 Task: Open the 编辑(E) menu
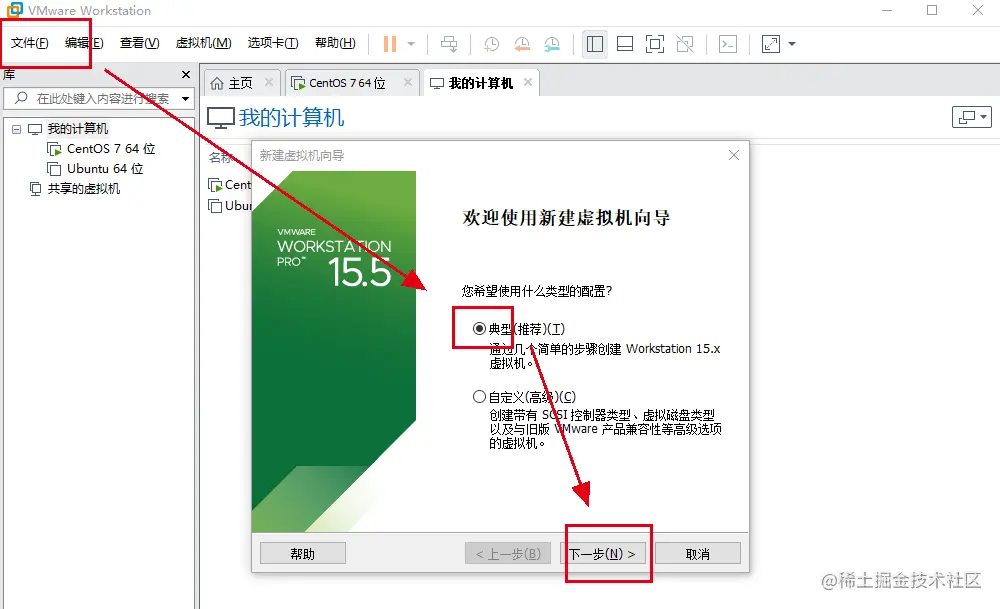pyautogui.click(x=84, y=43)
